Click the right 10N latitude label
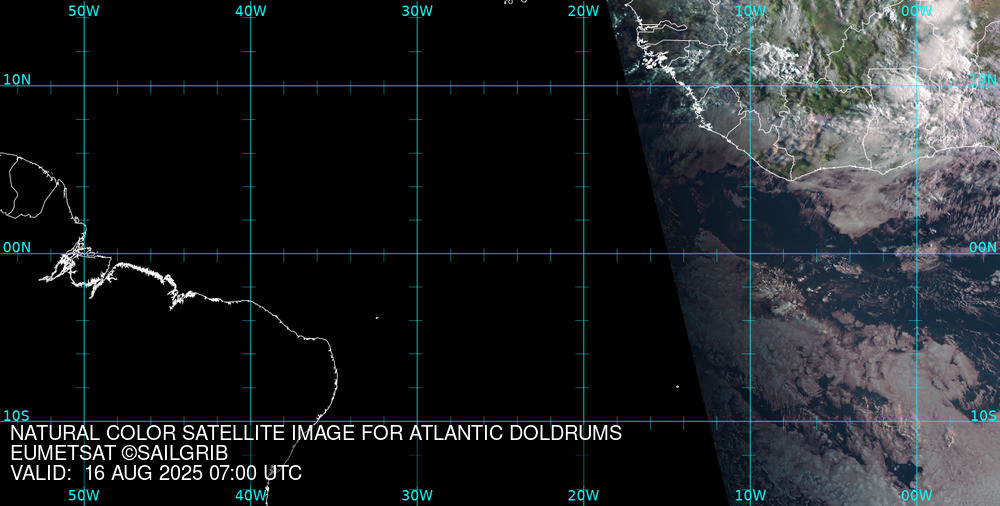The height and width of the screenshot is (506, 1000). [x=983, y=80]
